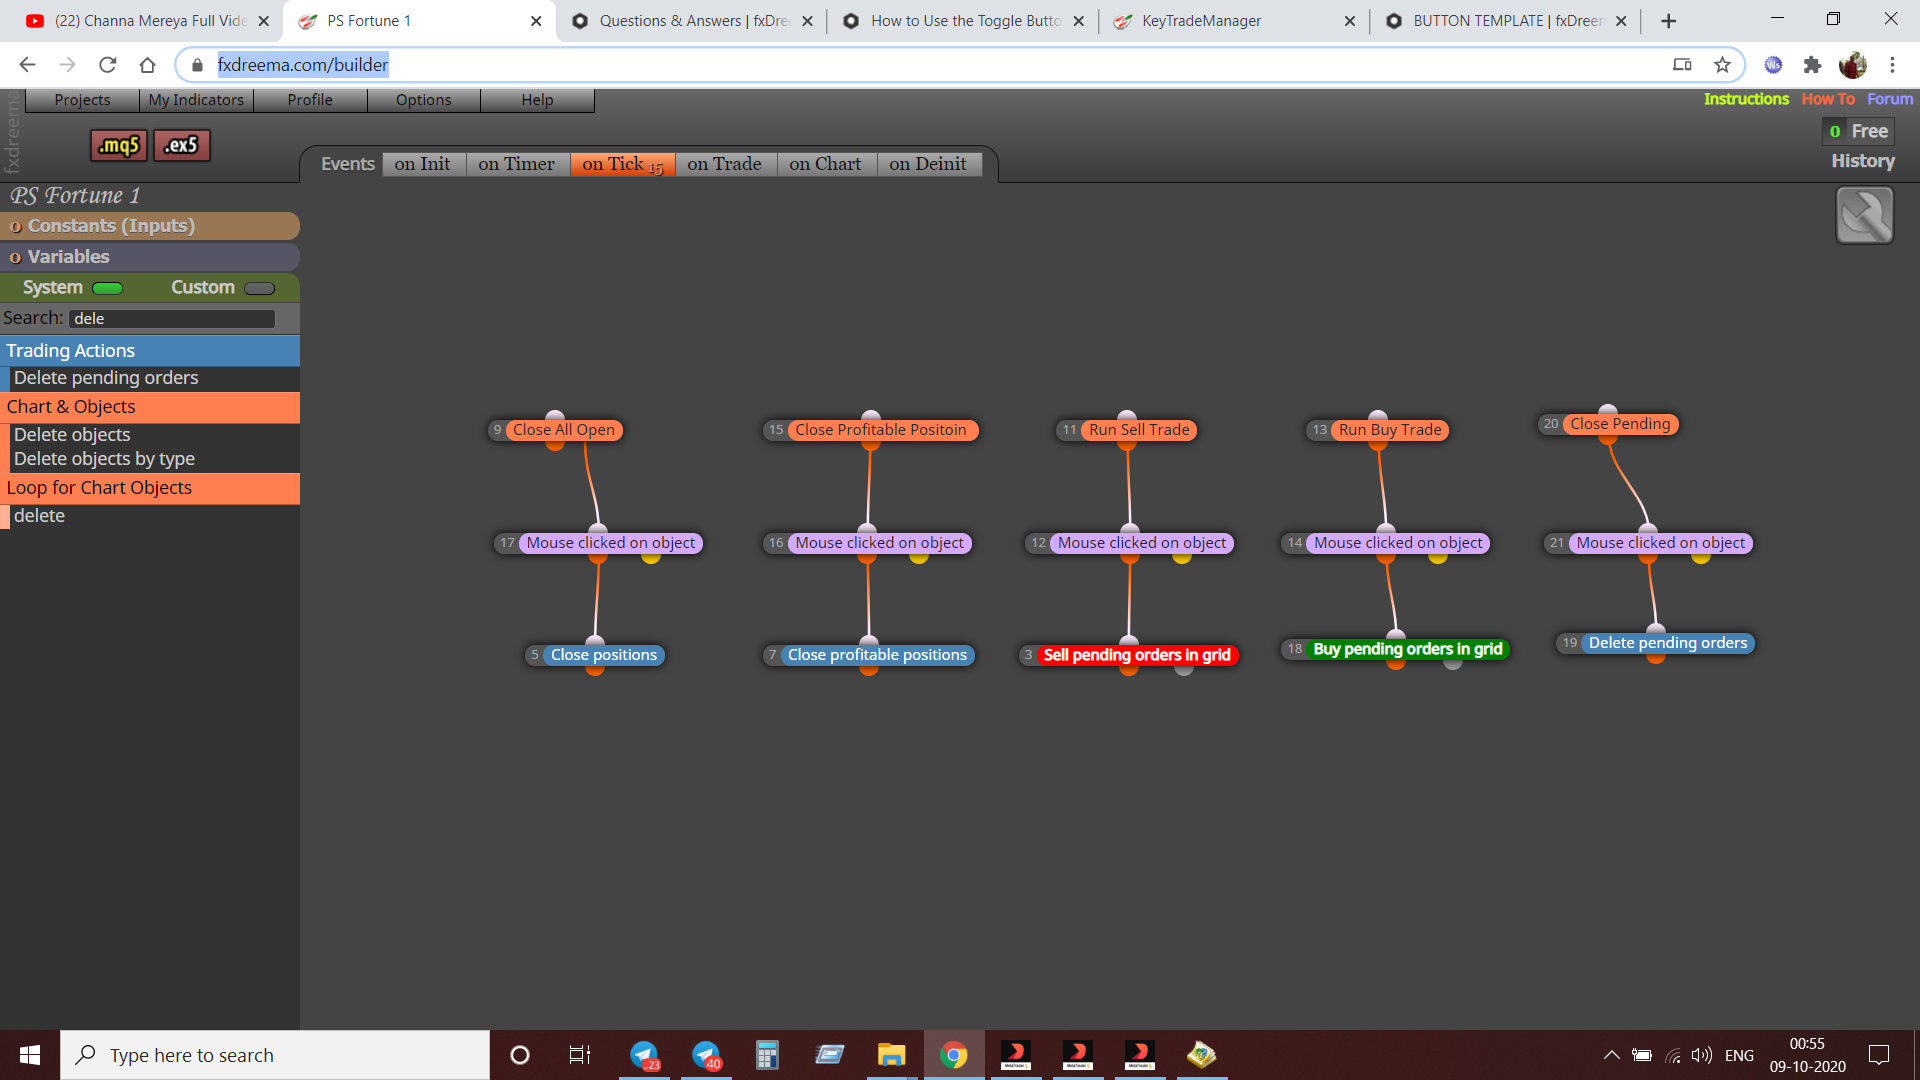Expand Constants (Inputs) section

coord(150,226)
